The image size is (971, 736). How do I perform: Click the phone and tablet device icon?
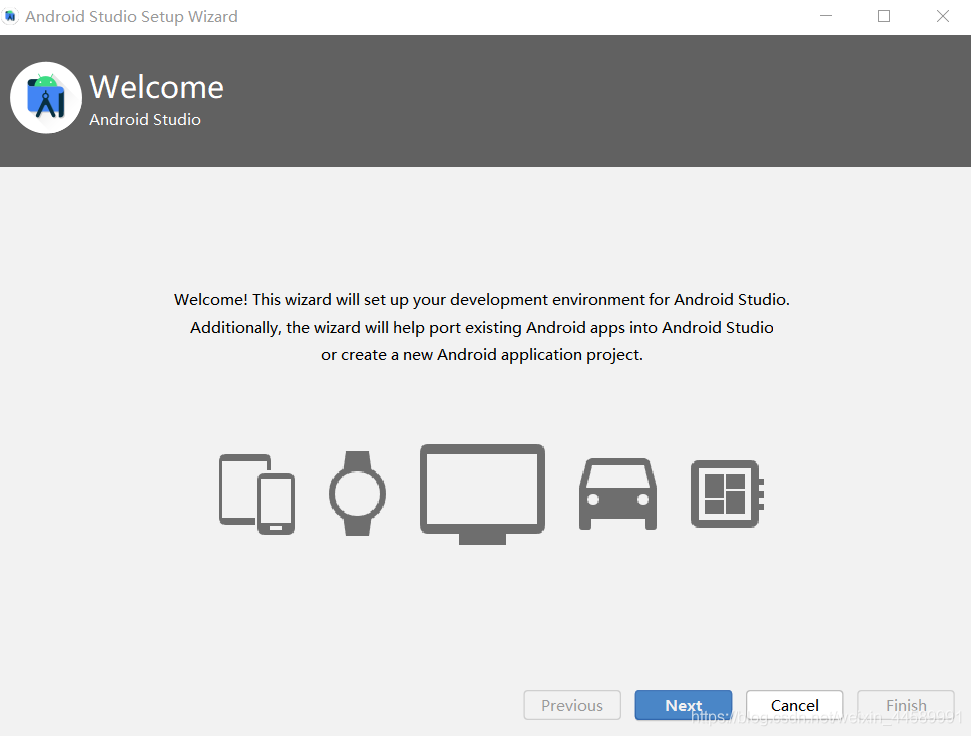pyautogui.click(x=257, y=494)
